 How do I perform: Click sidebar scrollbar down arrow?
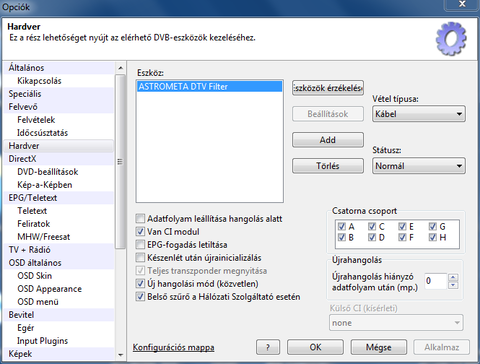tap(120, 355)
